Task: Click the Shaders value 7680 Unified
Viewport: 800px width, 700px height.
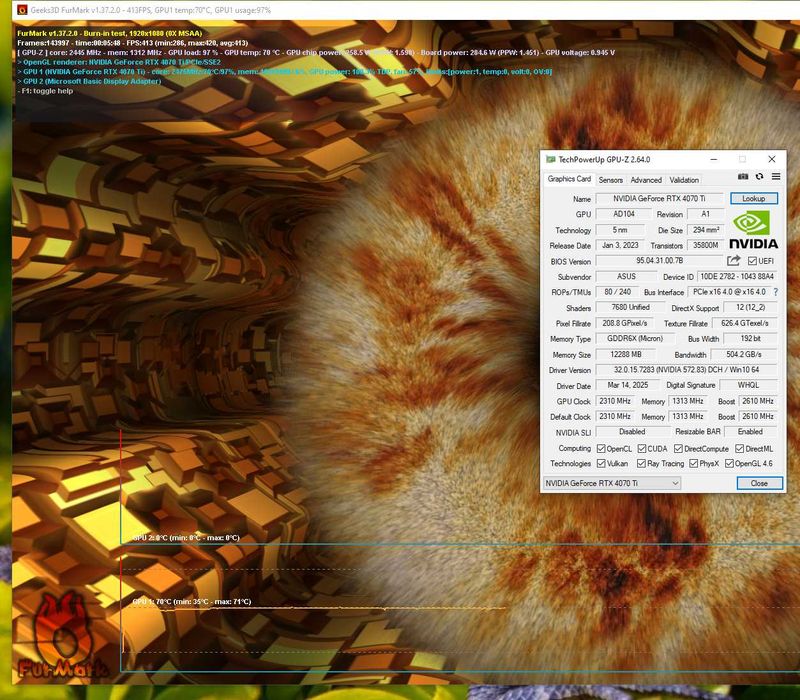Action: [x=630, y=308]
